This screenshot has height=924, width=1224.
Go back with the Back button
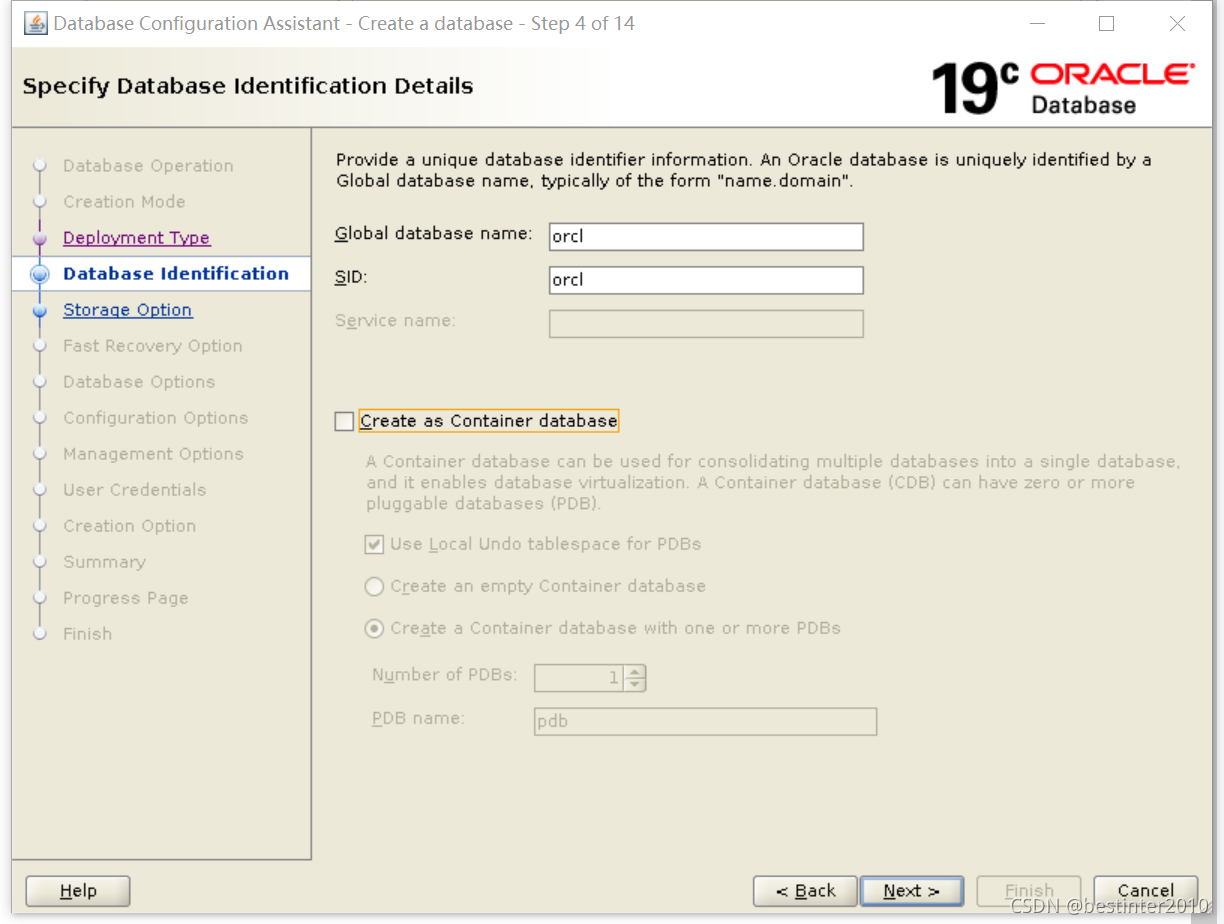(x=805, y=891)
